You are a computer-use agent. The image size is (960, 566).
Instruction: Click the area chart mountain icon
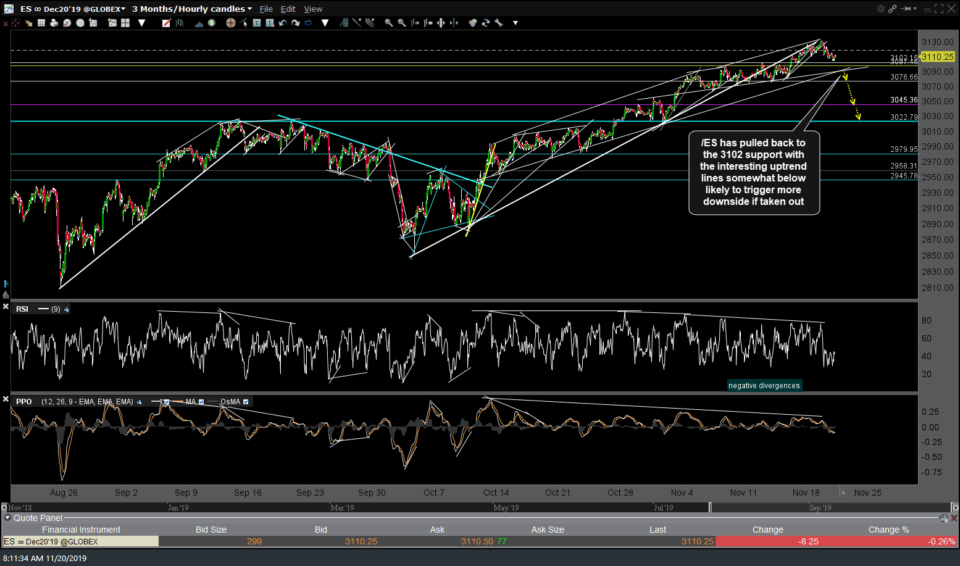click(x=198, y=23)
